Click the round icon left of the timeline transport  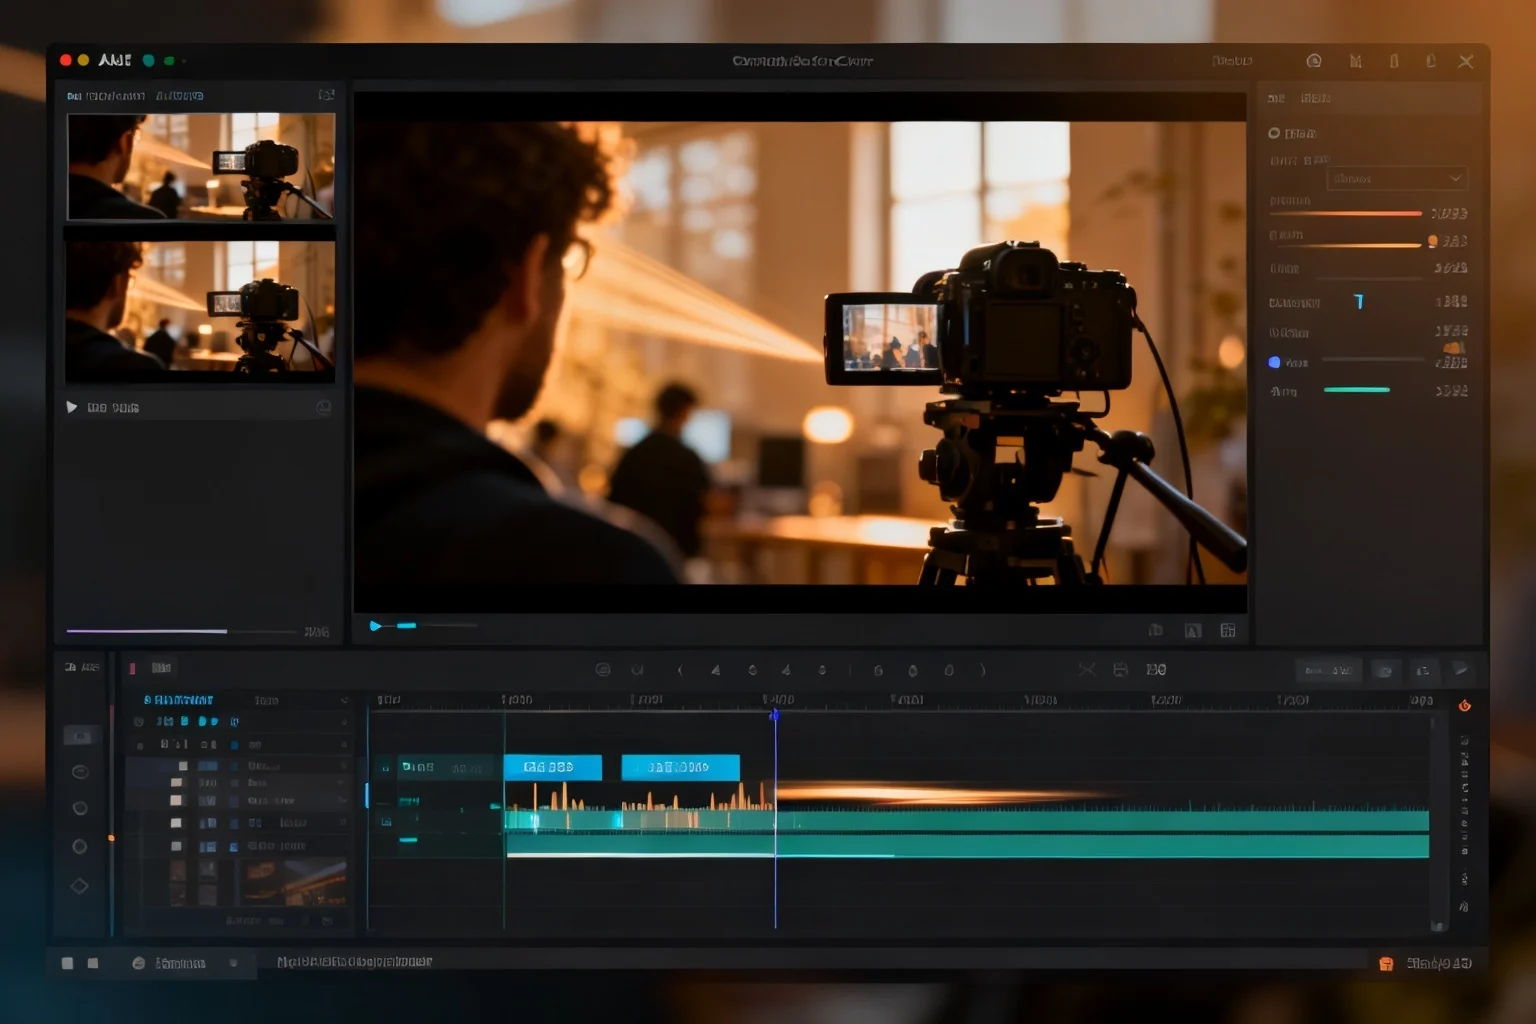point(602,670)
